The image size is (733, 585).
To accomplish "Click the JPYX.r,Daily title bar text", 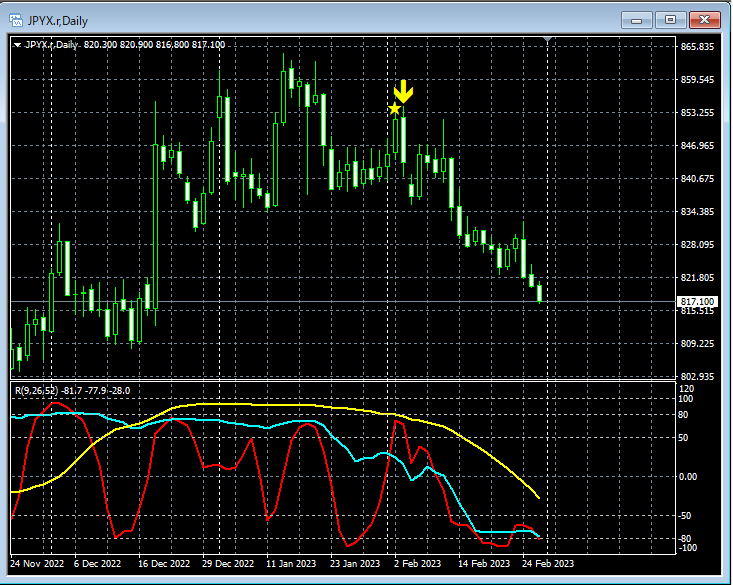I will [57, 21].
